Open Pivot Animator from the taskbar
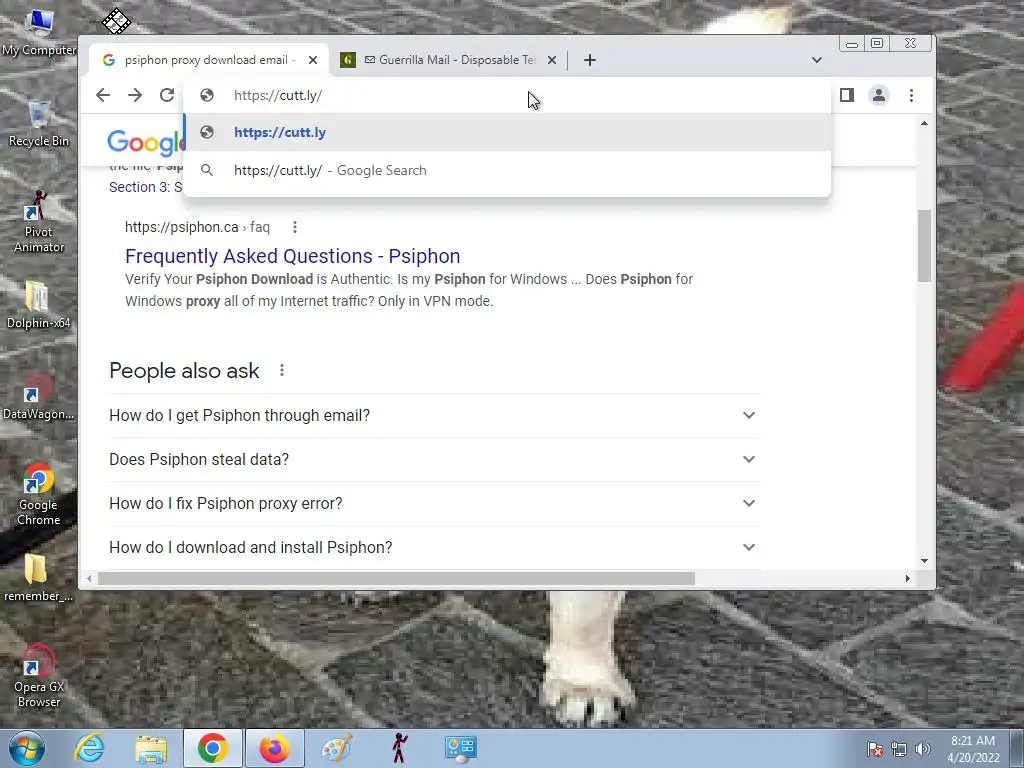The image size is (1024, 768). click(x=399, y=748)
